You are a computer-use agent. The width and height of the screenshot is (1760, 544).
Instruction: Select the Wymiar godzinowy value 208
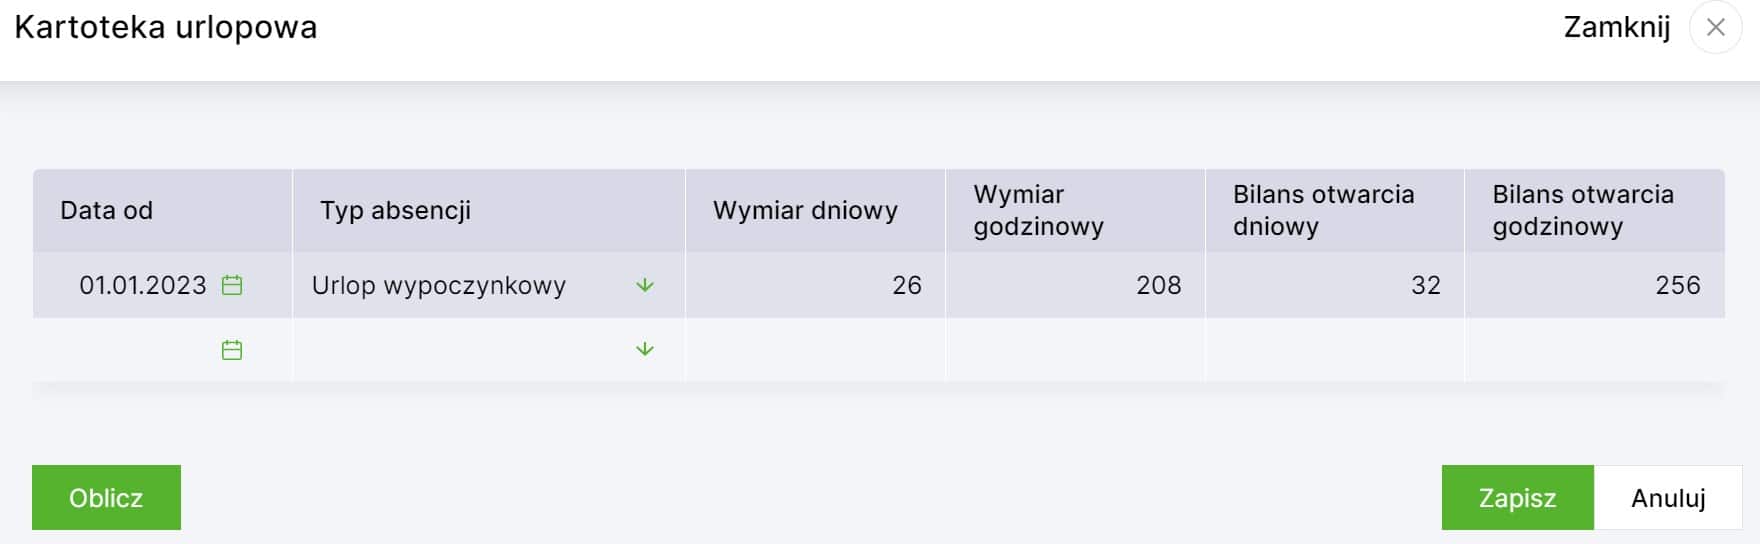coord(1159,285)
